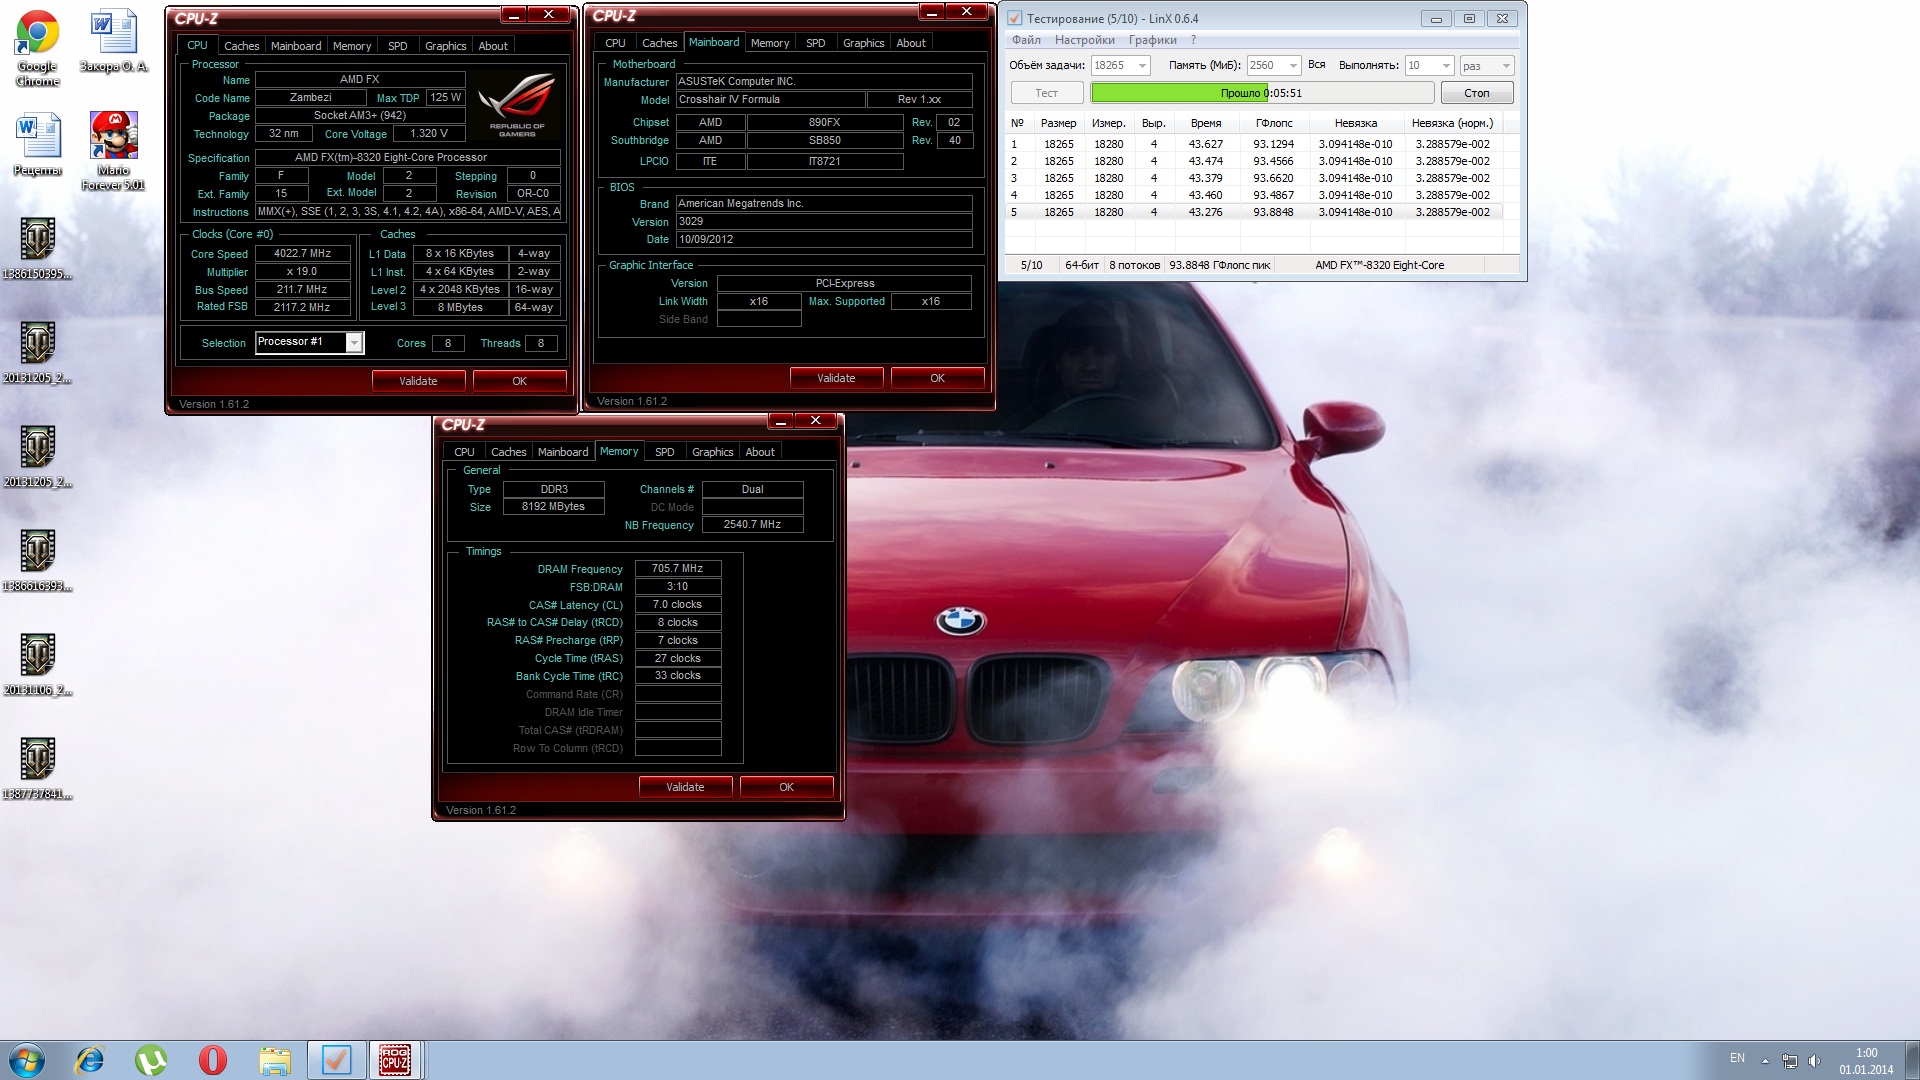Open the Память (МиБ) memory dropdown
1920x1080 pixels.
(x=1292, y=66)
